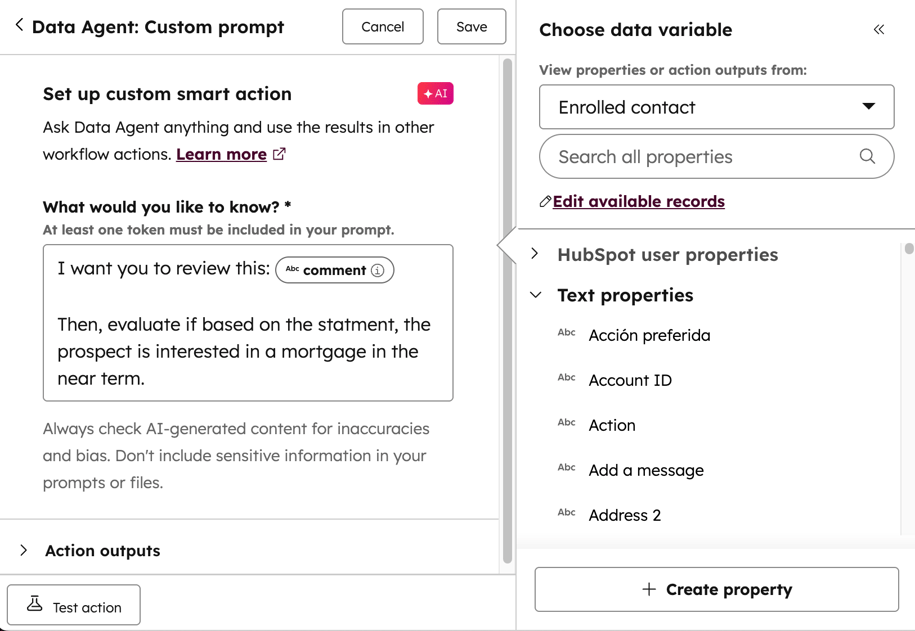Screen dimensions: 915x631
Task: Click the back arrow beside Data Agent title
Action: [x=21, y=27]
